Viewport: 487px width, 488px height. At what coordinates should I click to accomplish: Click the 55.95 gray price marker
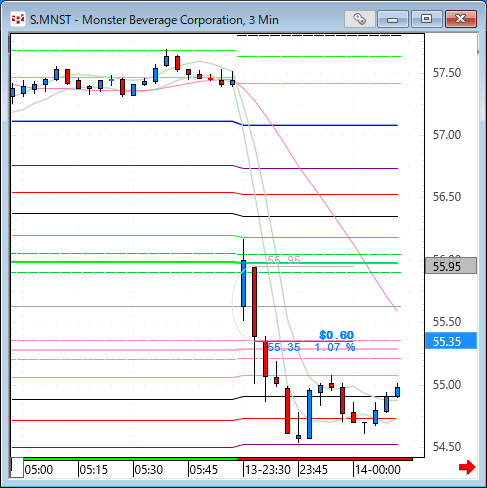click(x=451, y=266)
